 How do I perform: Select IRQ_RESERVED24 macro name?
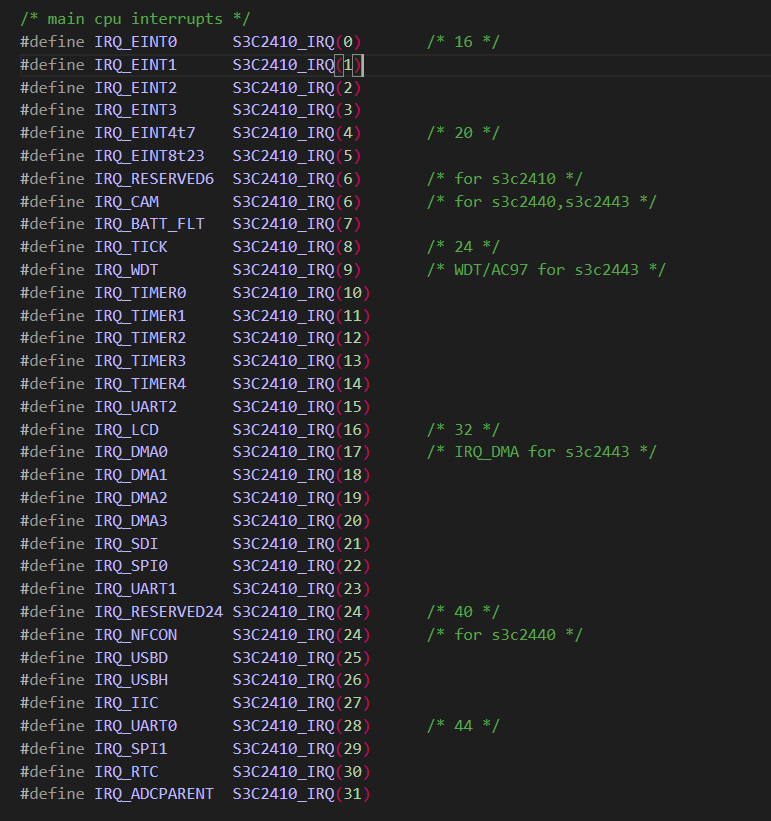pos(159,612)
